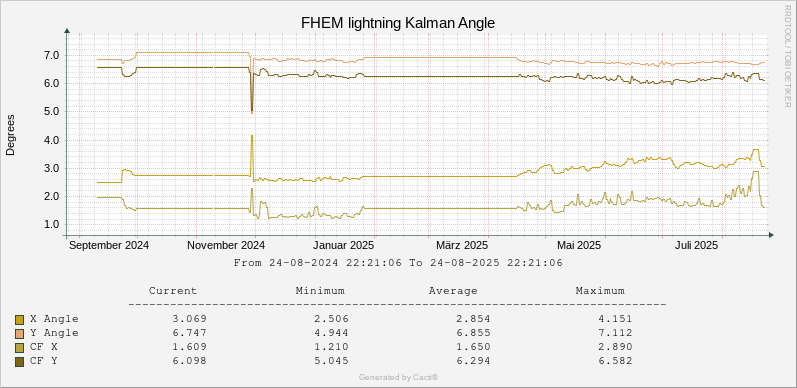Select the Juli 2025 axis label
The height and width of the screenshot is (388, 797).
(696, 245)
